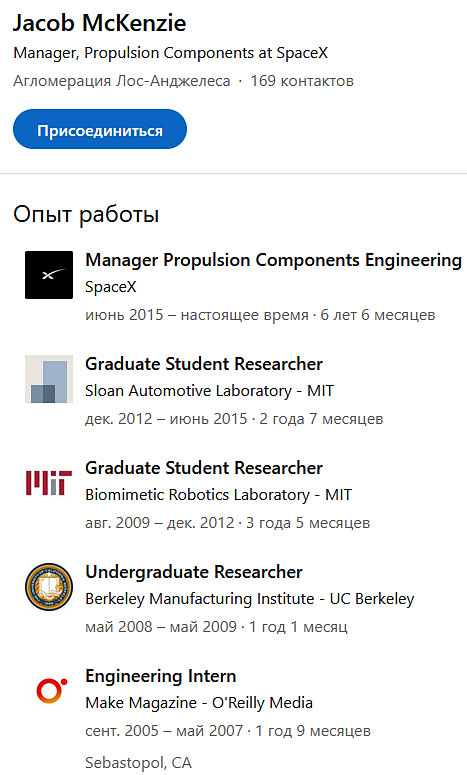The height and width of the screenshot is (775, 467).
Task: Click the 169 контактов connections text
Action: coord(302,81)
